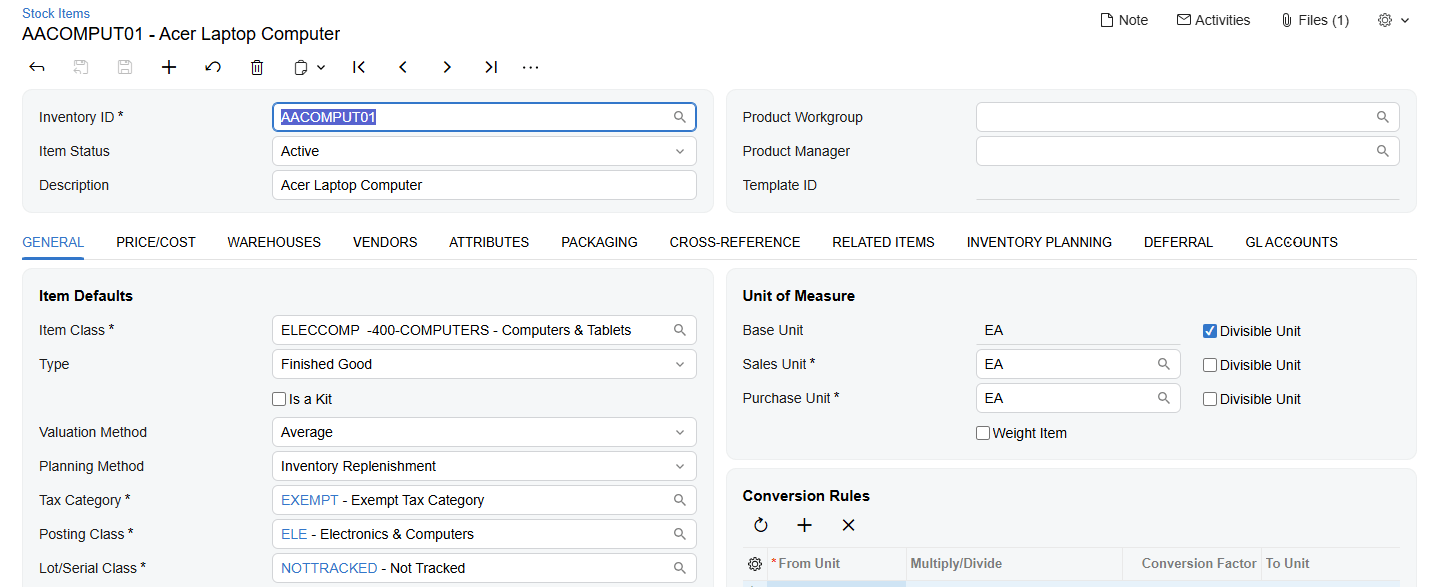Click the Save disk icon
This screenshot has height=587, width=1438.
[125, 67]
